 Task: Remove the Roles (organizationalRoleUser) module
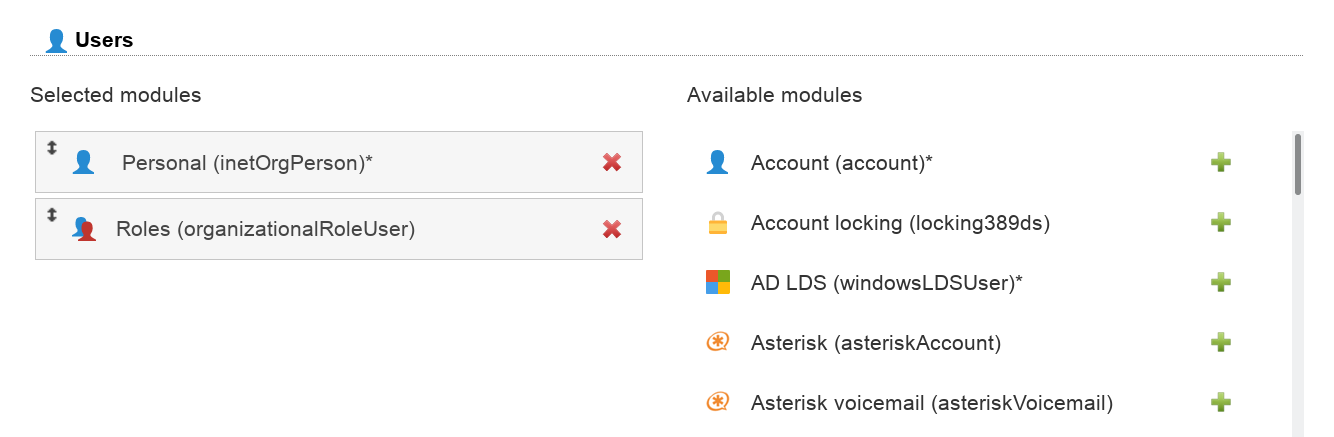[x=612, y=229]
